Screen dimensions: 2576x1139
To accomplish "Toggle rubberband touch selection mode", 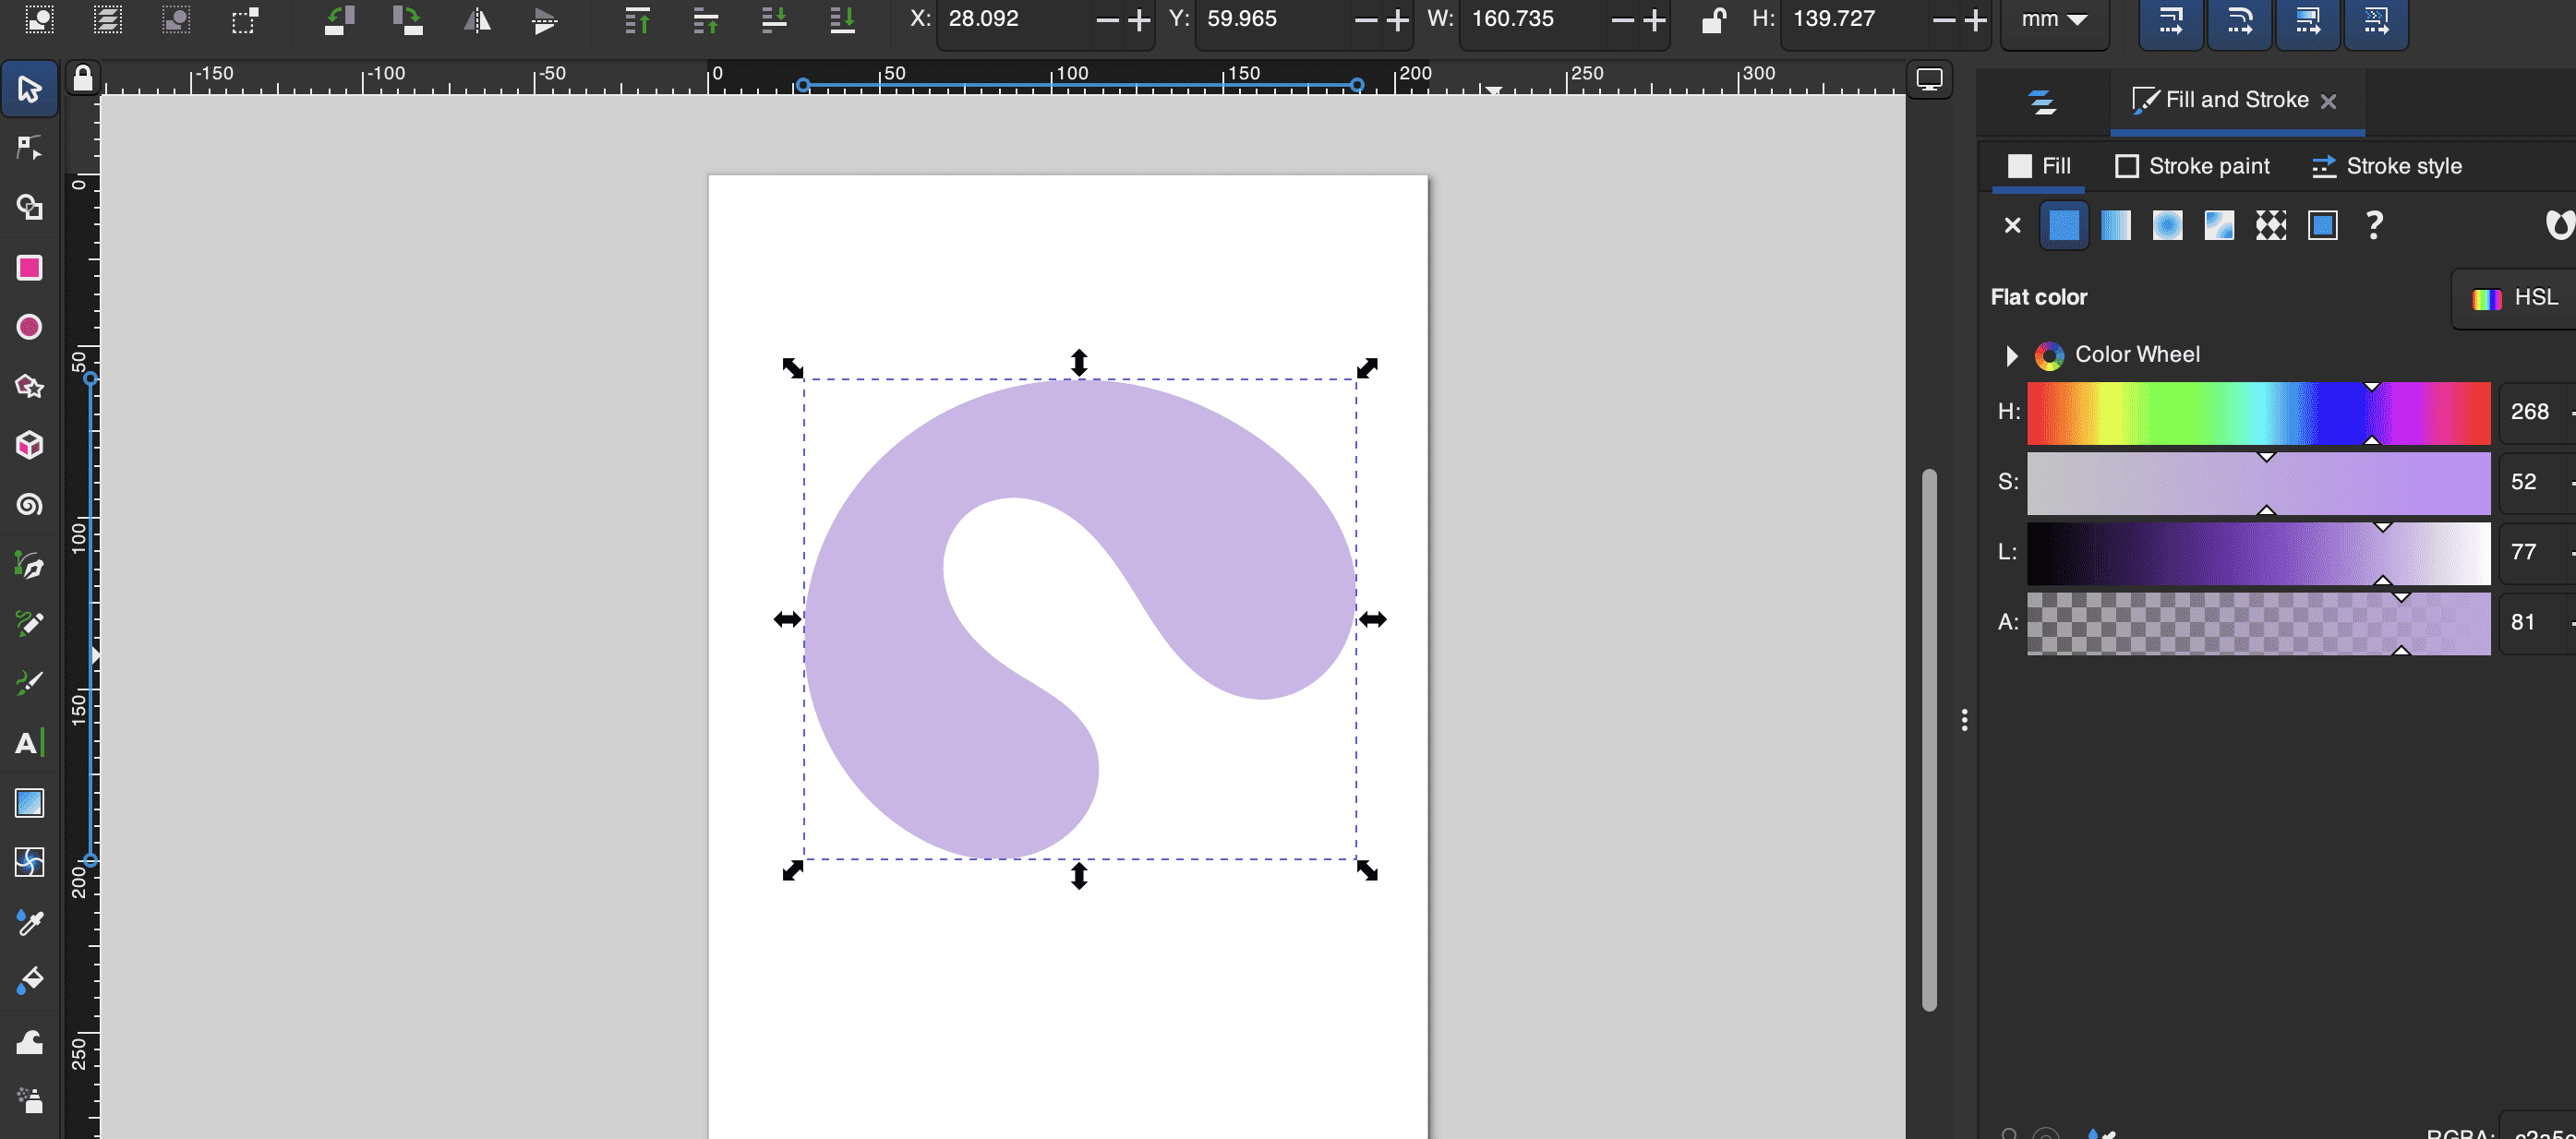I will point(244,19).
